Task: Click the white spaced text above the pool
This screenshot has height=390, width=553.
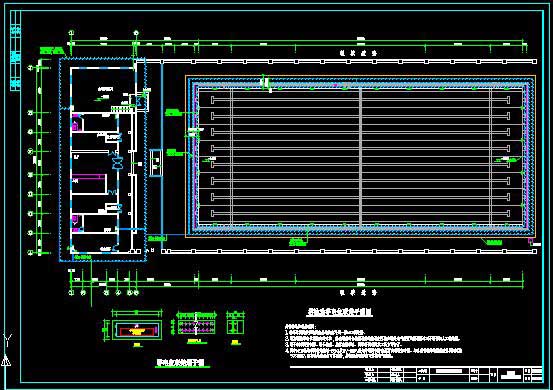Action: pyautogui.click(x=358, y=53)
